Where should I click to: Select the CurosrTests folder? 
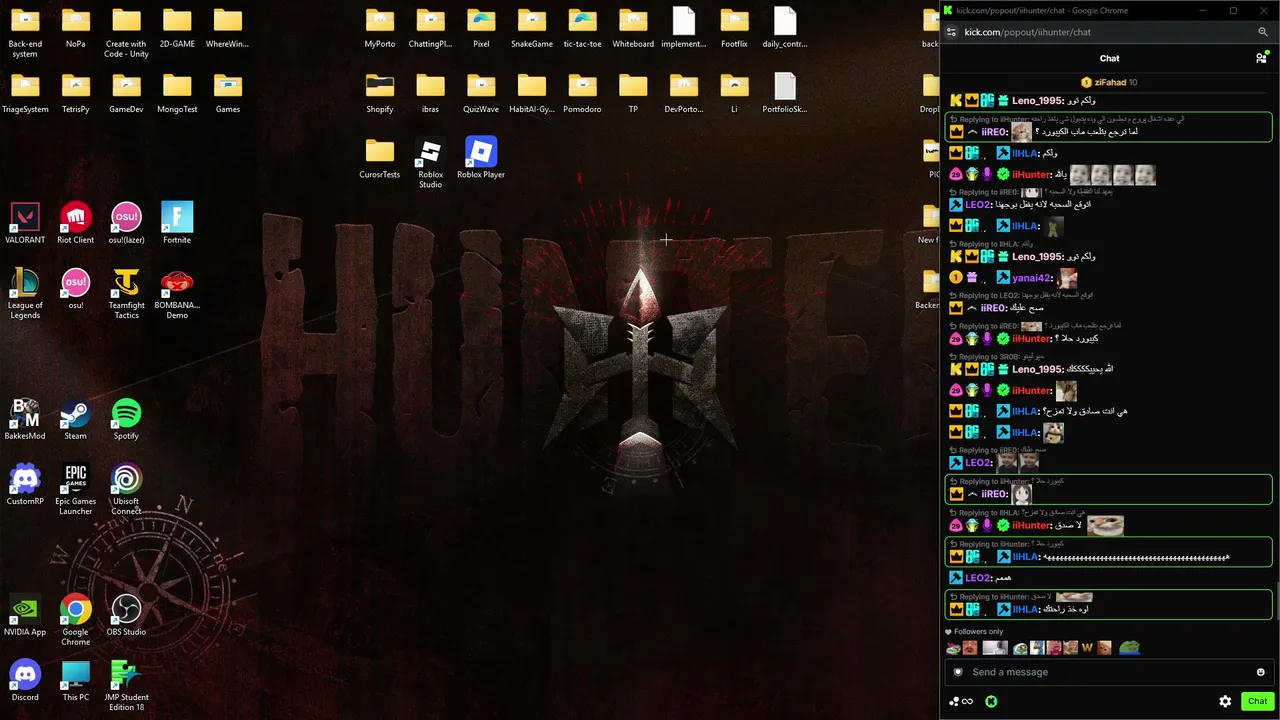click(x=380, y=158)
